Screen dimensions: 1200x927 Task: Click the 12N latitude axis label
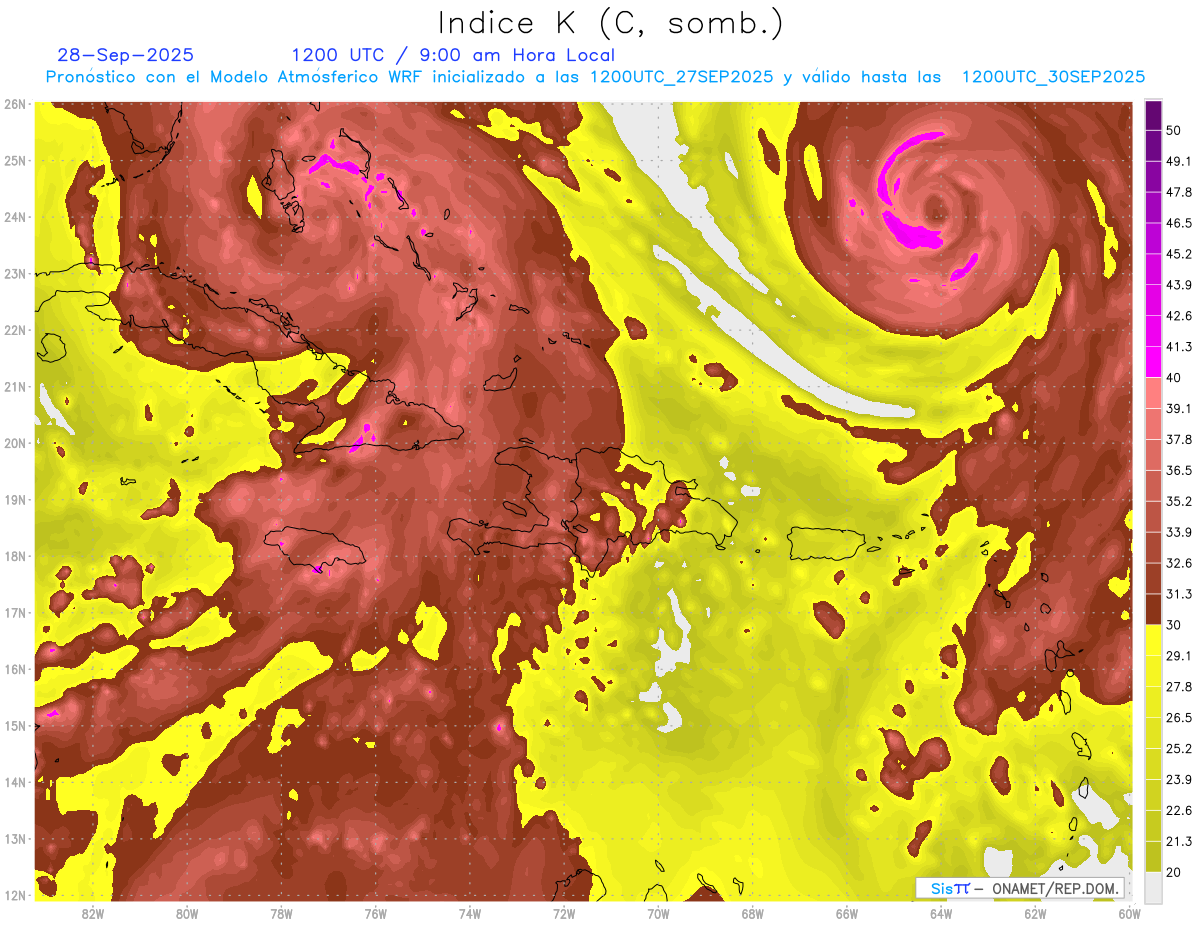(15, 896)
